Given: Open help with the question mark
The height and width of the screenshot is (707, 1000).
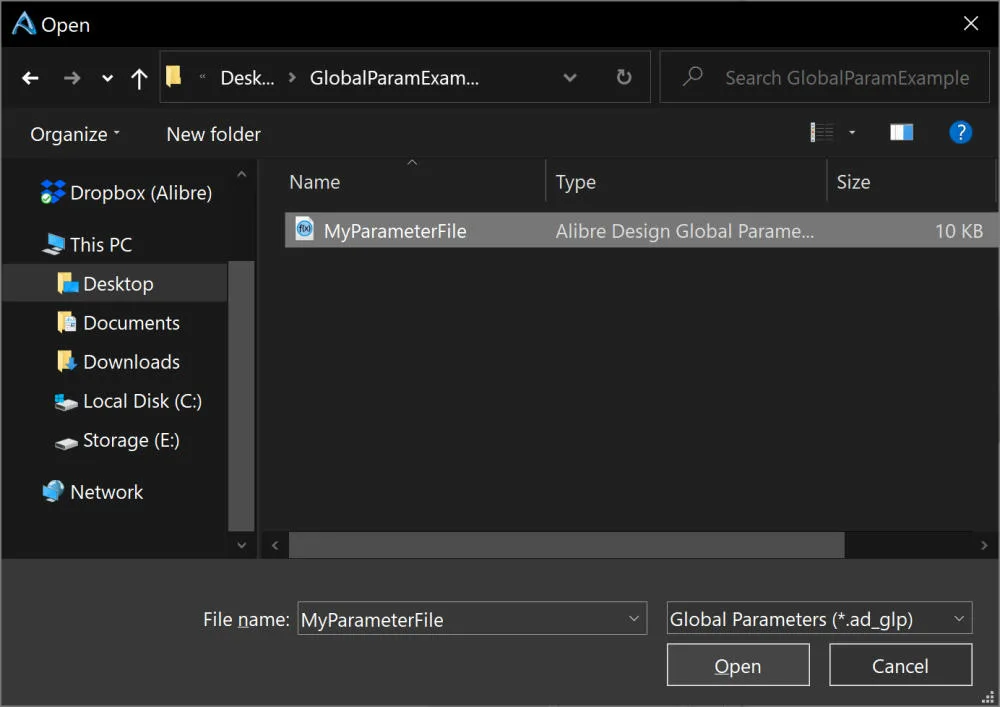Looking at the screenshot, I should 960,132.
